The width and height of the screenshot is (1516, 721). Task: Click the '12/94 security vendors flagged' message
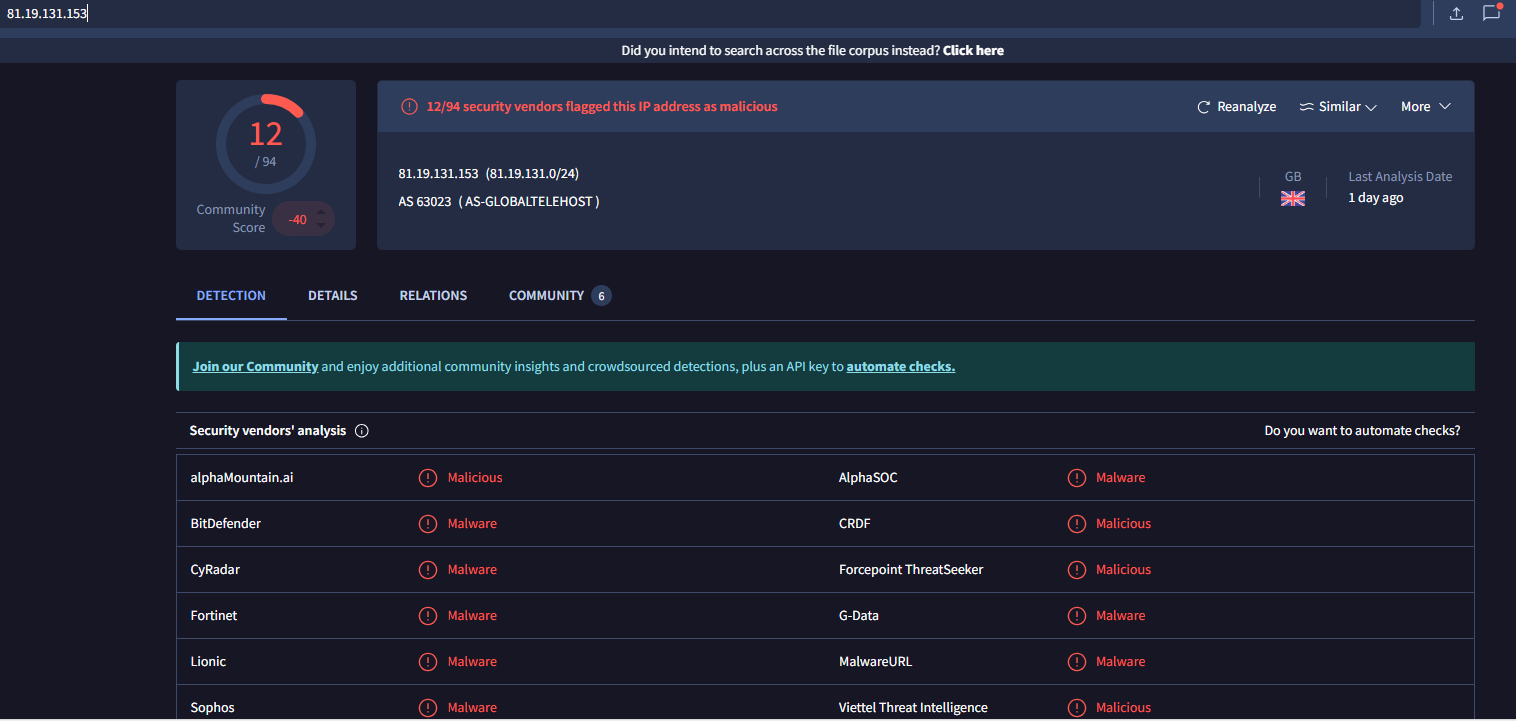602,106
